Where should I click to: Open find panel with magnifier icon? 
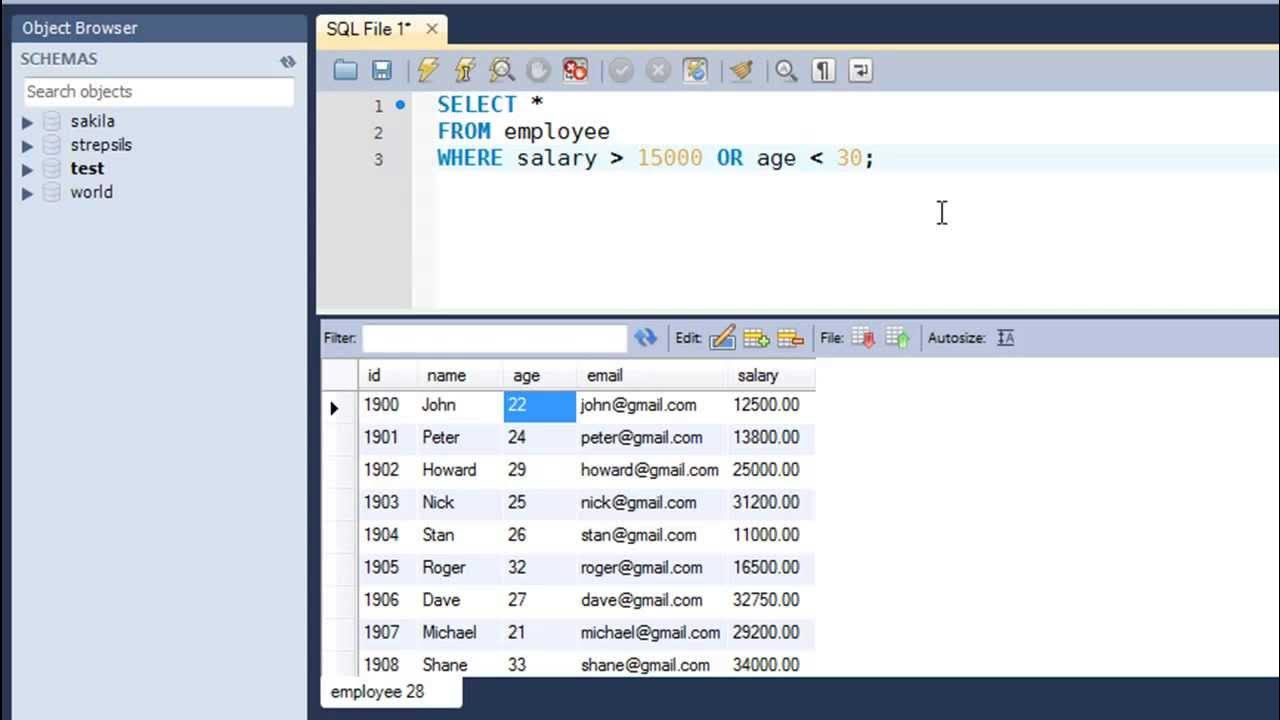pyautogui.click(x=787, y=70)
